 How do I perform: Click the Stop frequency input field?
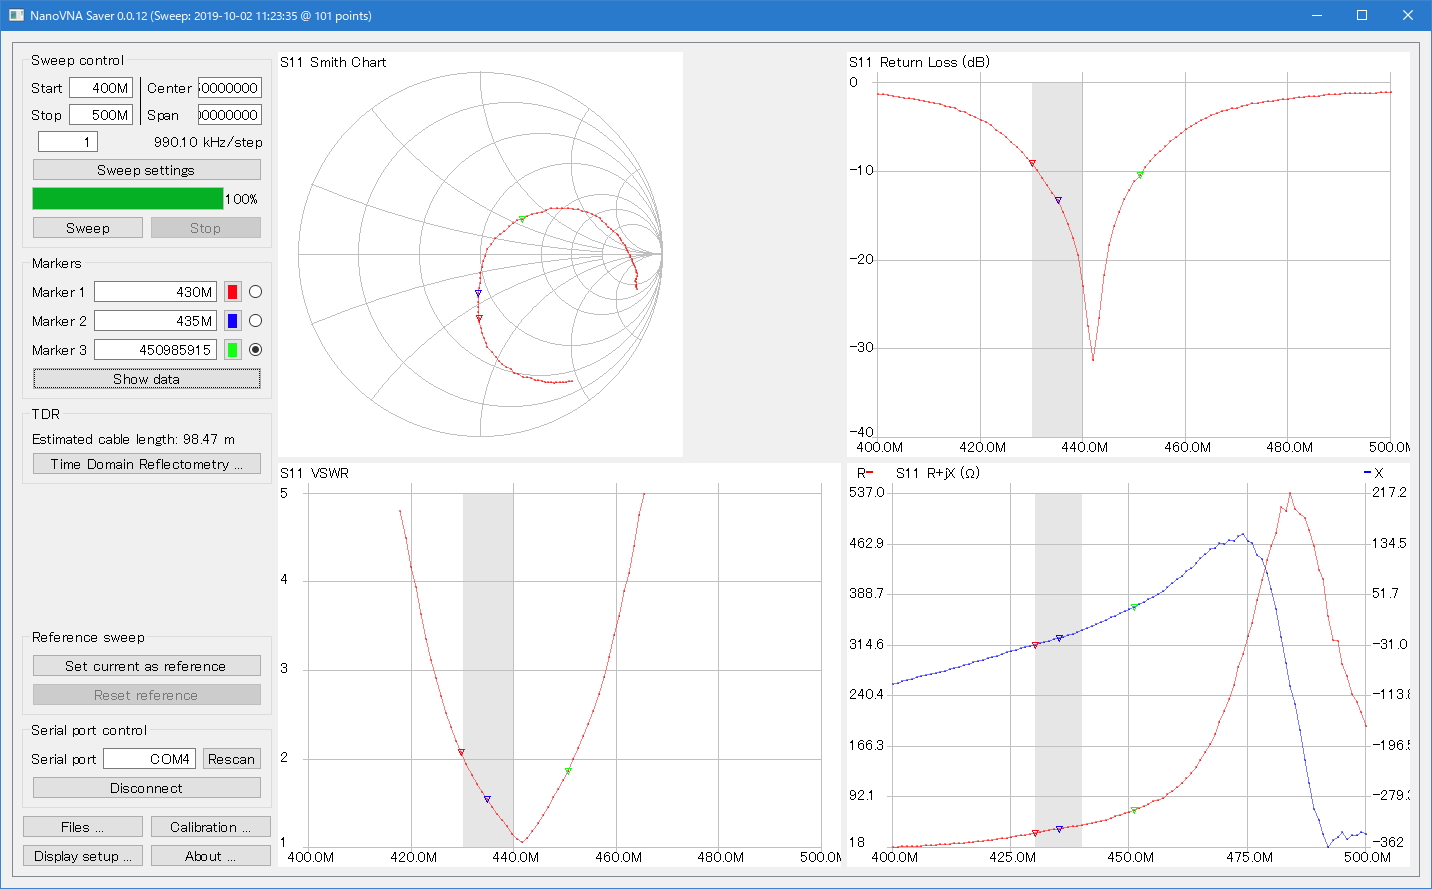click(101, 115)
